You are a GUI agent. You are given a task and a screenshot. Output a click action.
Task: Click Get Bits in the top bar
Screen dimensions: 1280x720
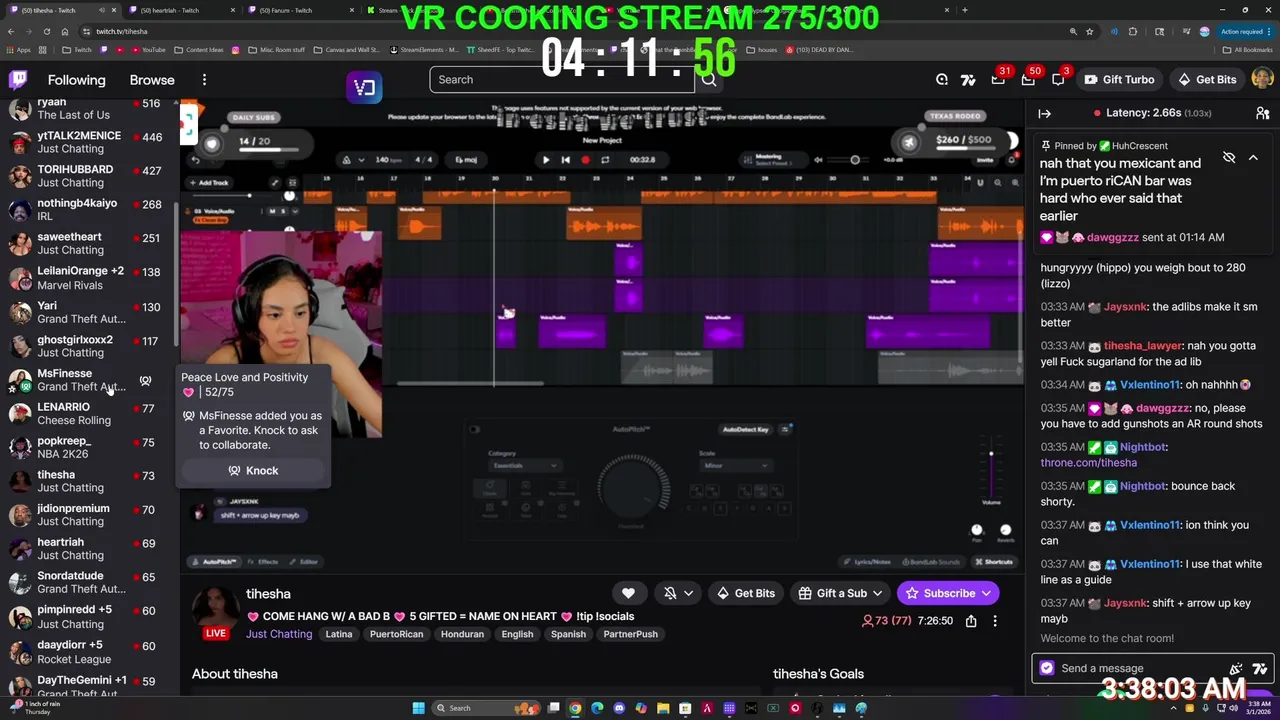[1207, 79]
